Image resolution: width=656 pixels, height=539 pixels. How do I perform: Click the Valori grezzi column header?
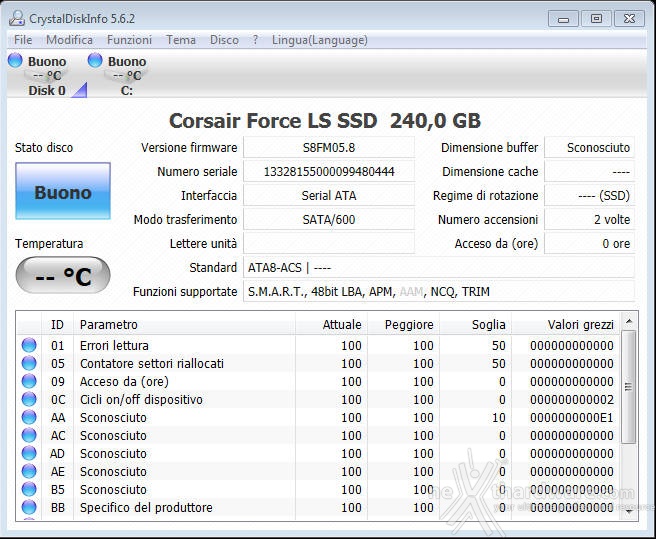coord(566,324)
